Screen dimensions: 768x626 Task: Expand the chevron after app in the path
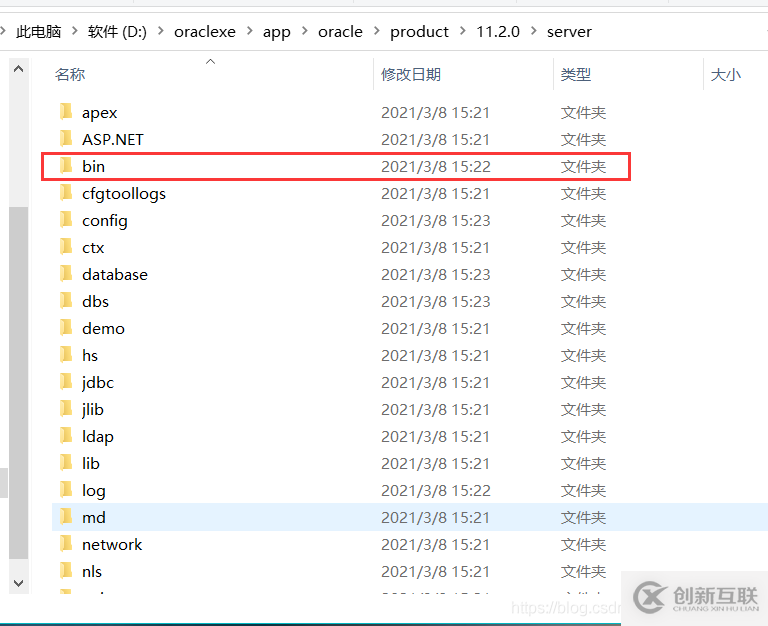tap(305, 31)
